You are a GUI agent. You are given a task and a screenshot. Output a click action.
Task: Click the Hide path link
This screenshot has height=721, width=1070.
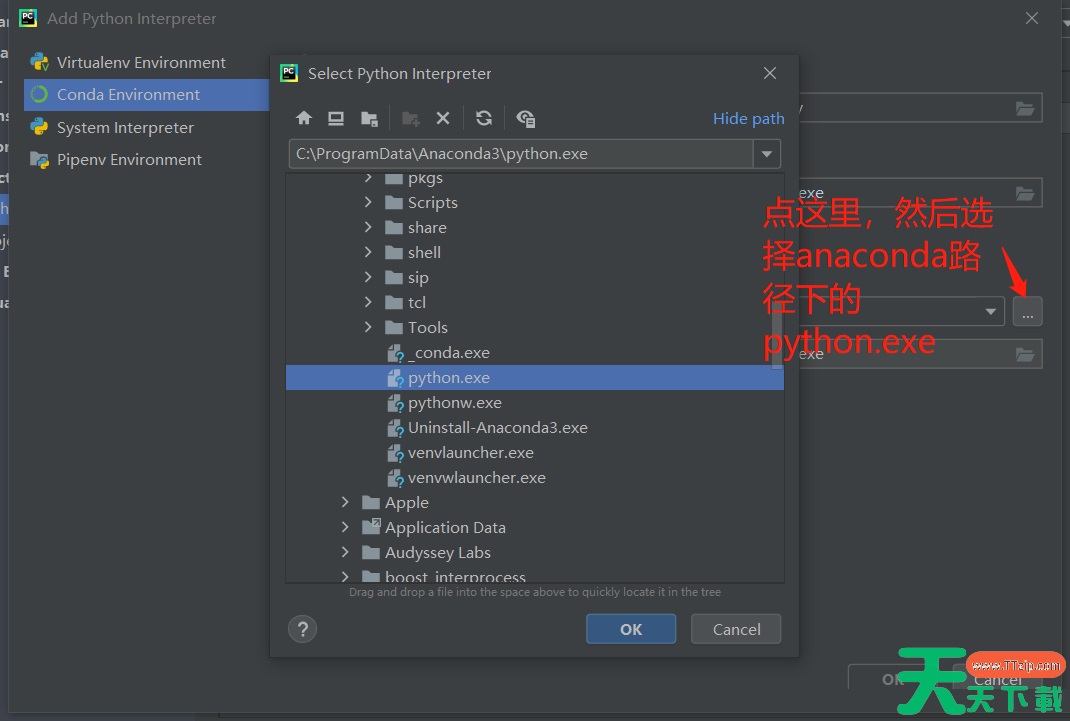[748, 118]
